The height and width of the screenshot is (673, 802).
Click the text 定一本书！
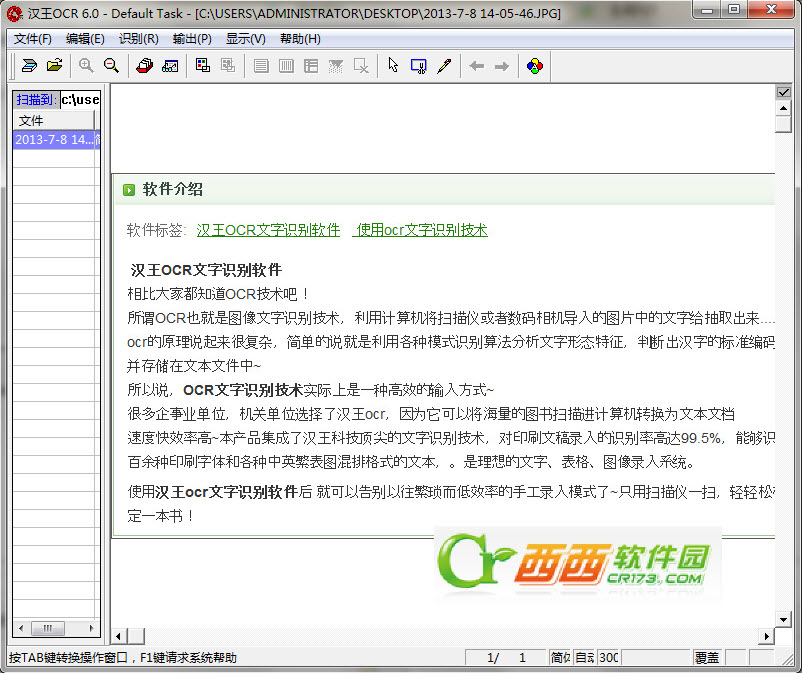click(x=161, y=515)
